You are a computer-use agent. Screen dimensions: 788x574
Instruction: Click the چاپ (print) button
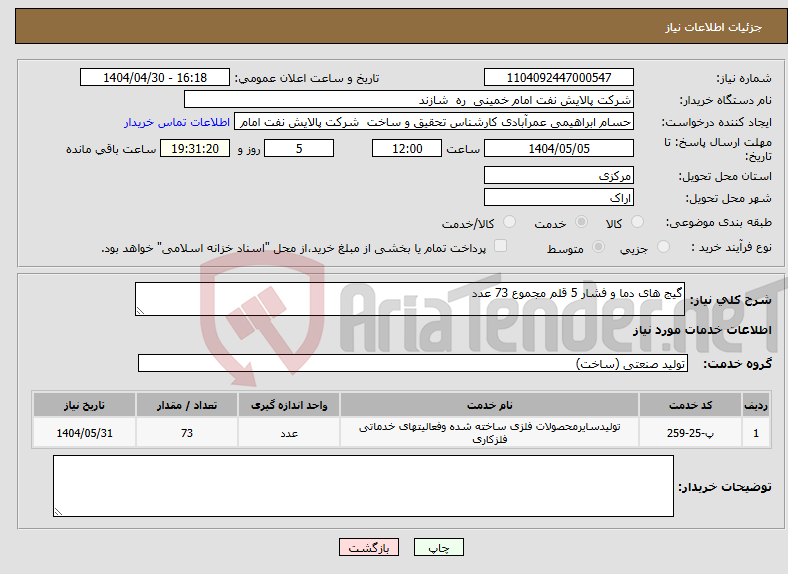pos(438,547)
